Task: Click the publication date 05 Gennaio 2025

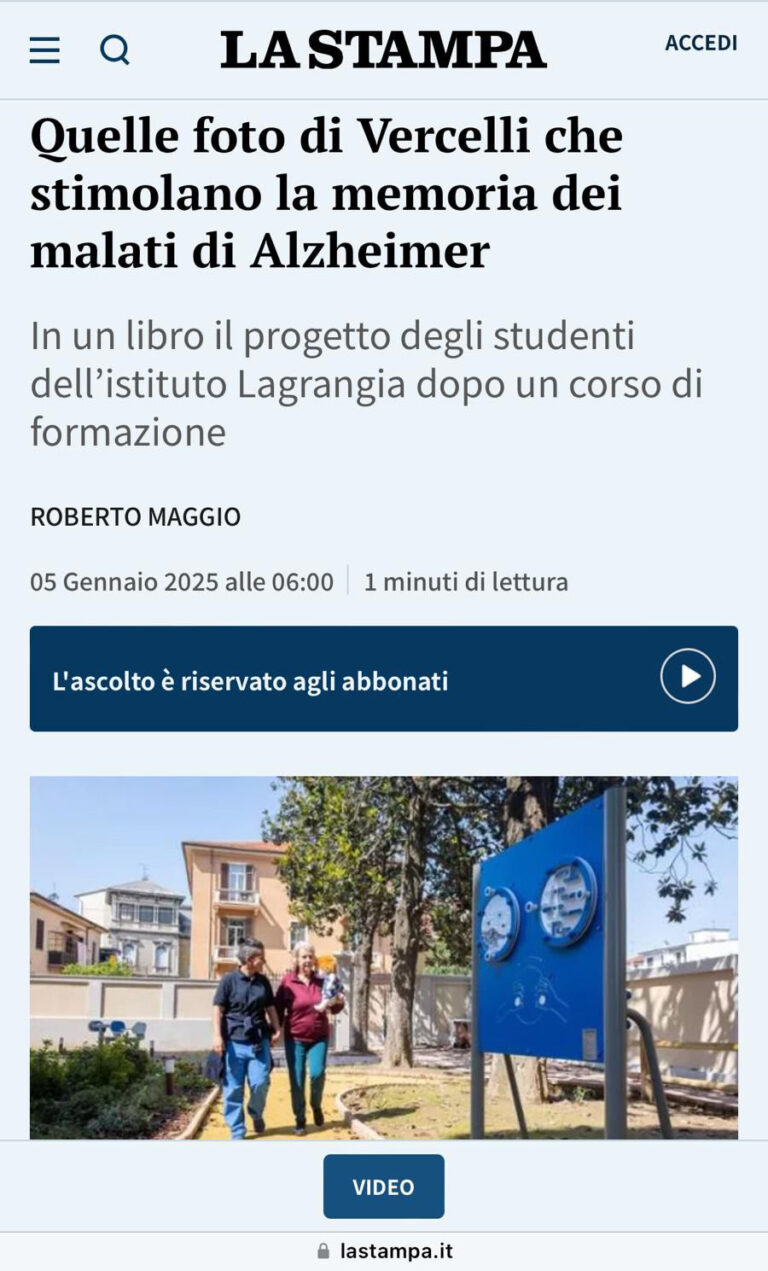Action: tap(181, 582)
